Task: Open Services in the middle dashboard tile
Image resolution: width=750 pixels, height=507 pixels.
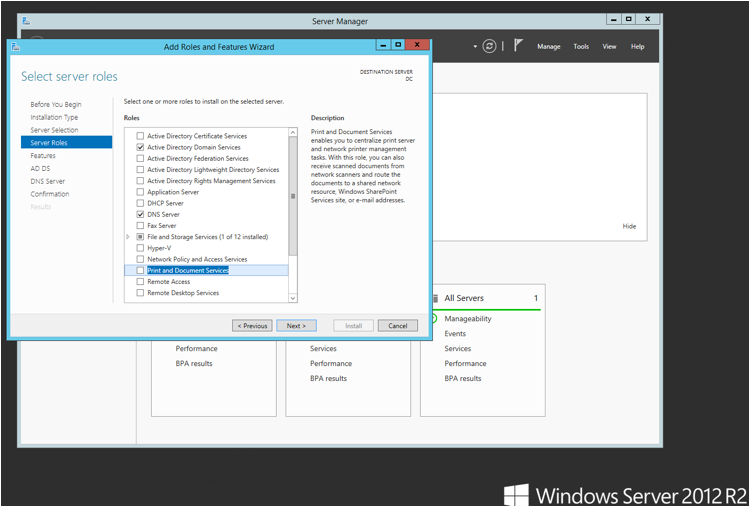Action: (x=323, y=349)
